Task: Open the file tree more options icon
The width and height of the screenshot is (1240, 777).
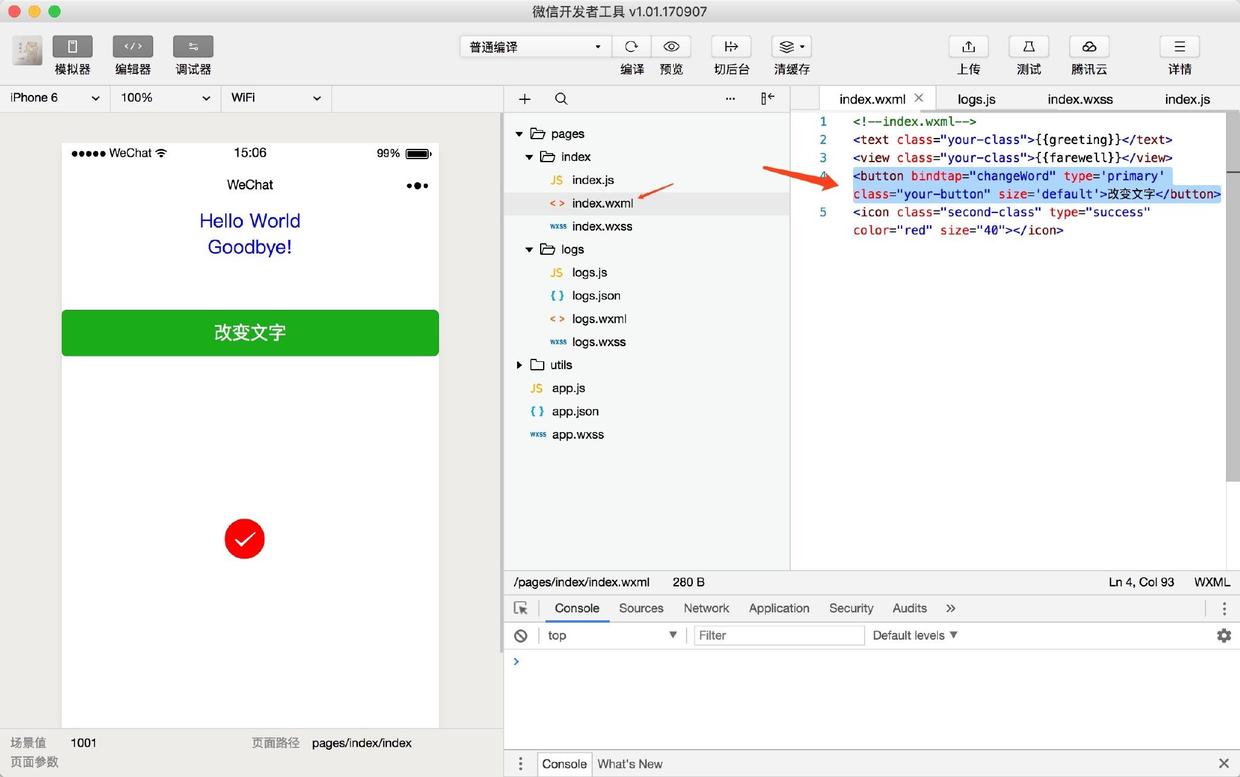Action: coord(730,99)
